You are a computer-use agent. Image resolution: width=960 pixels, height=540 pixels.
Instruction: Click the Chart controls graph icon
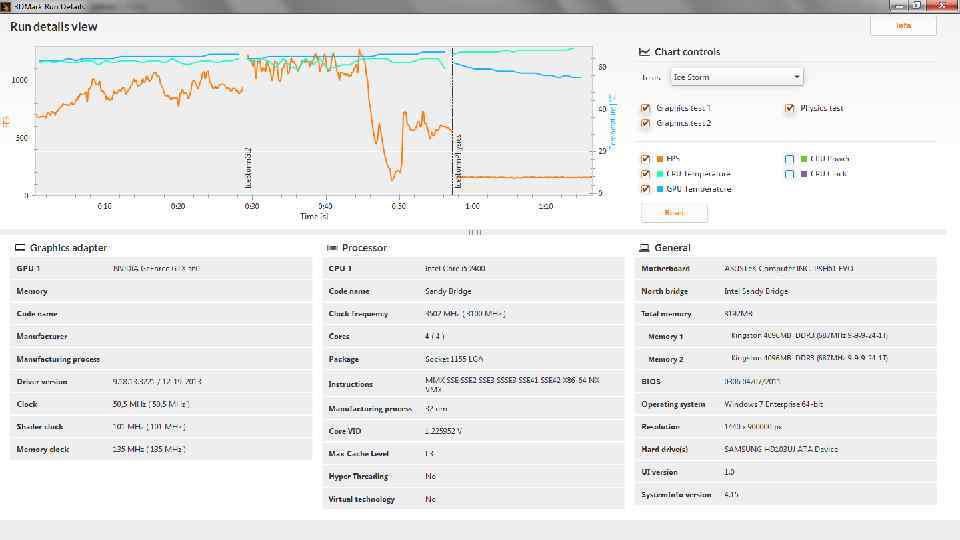pos(645,52)
